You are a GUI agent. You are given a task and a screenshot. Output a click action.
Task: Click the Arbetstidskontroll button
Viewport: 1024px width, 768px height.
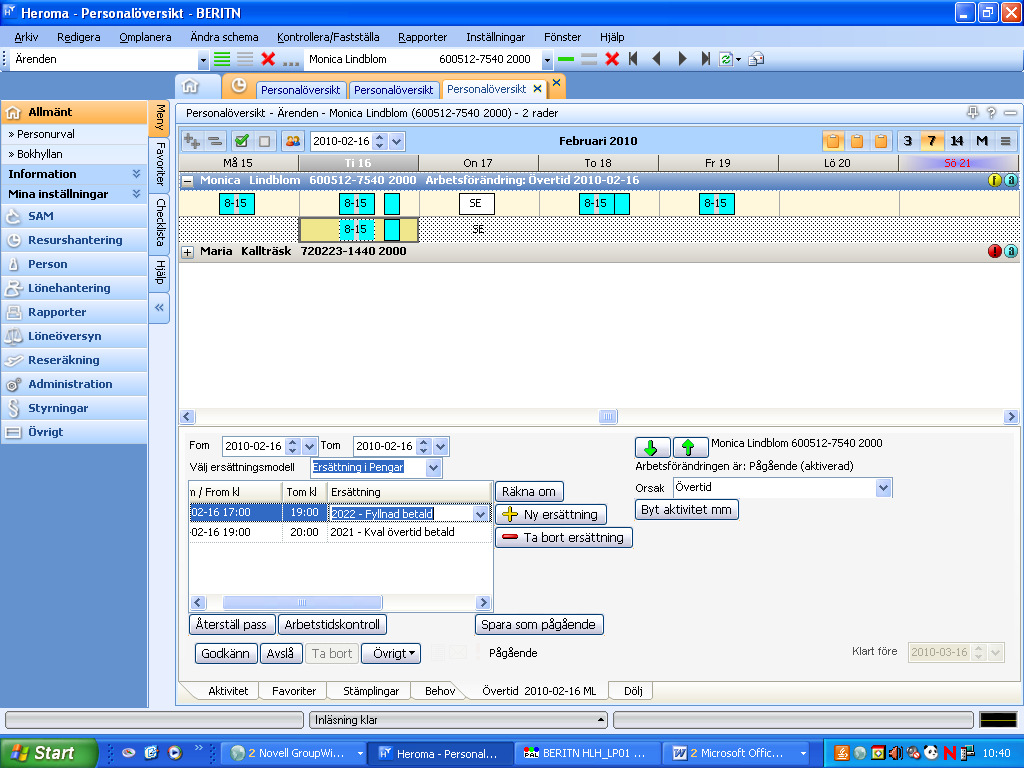click(x=332, y=625)
